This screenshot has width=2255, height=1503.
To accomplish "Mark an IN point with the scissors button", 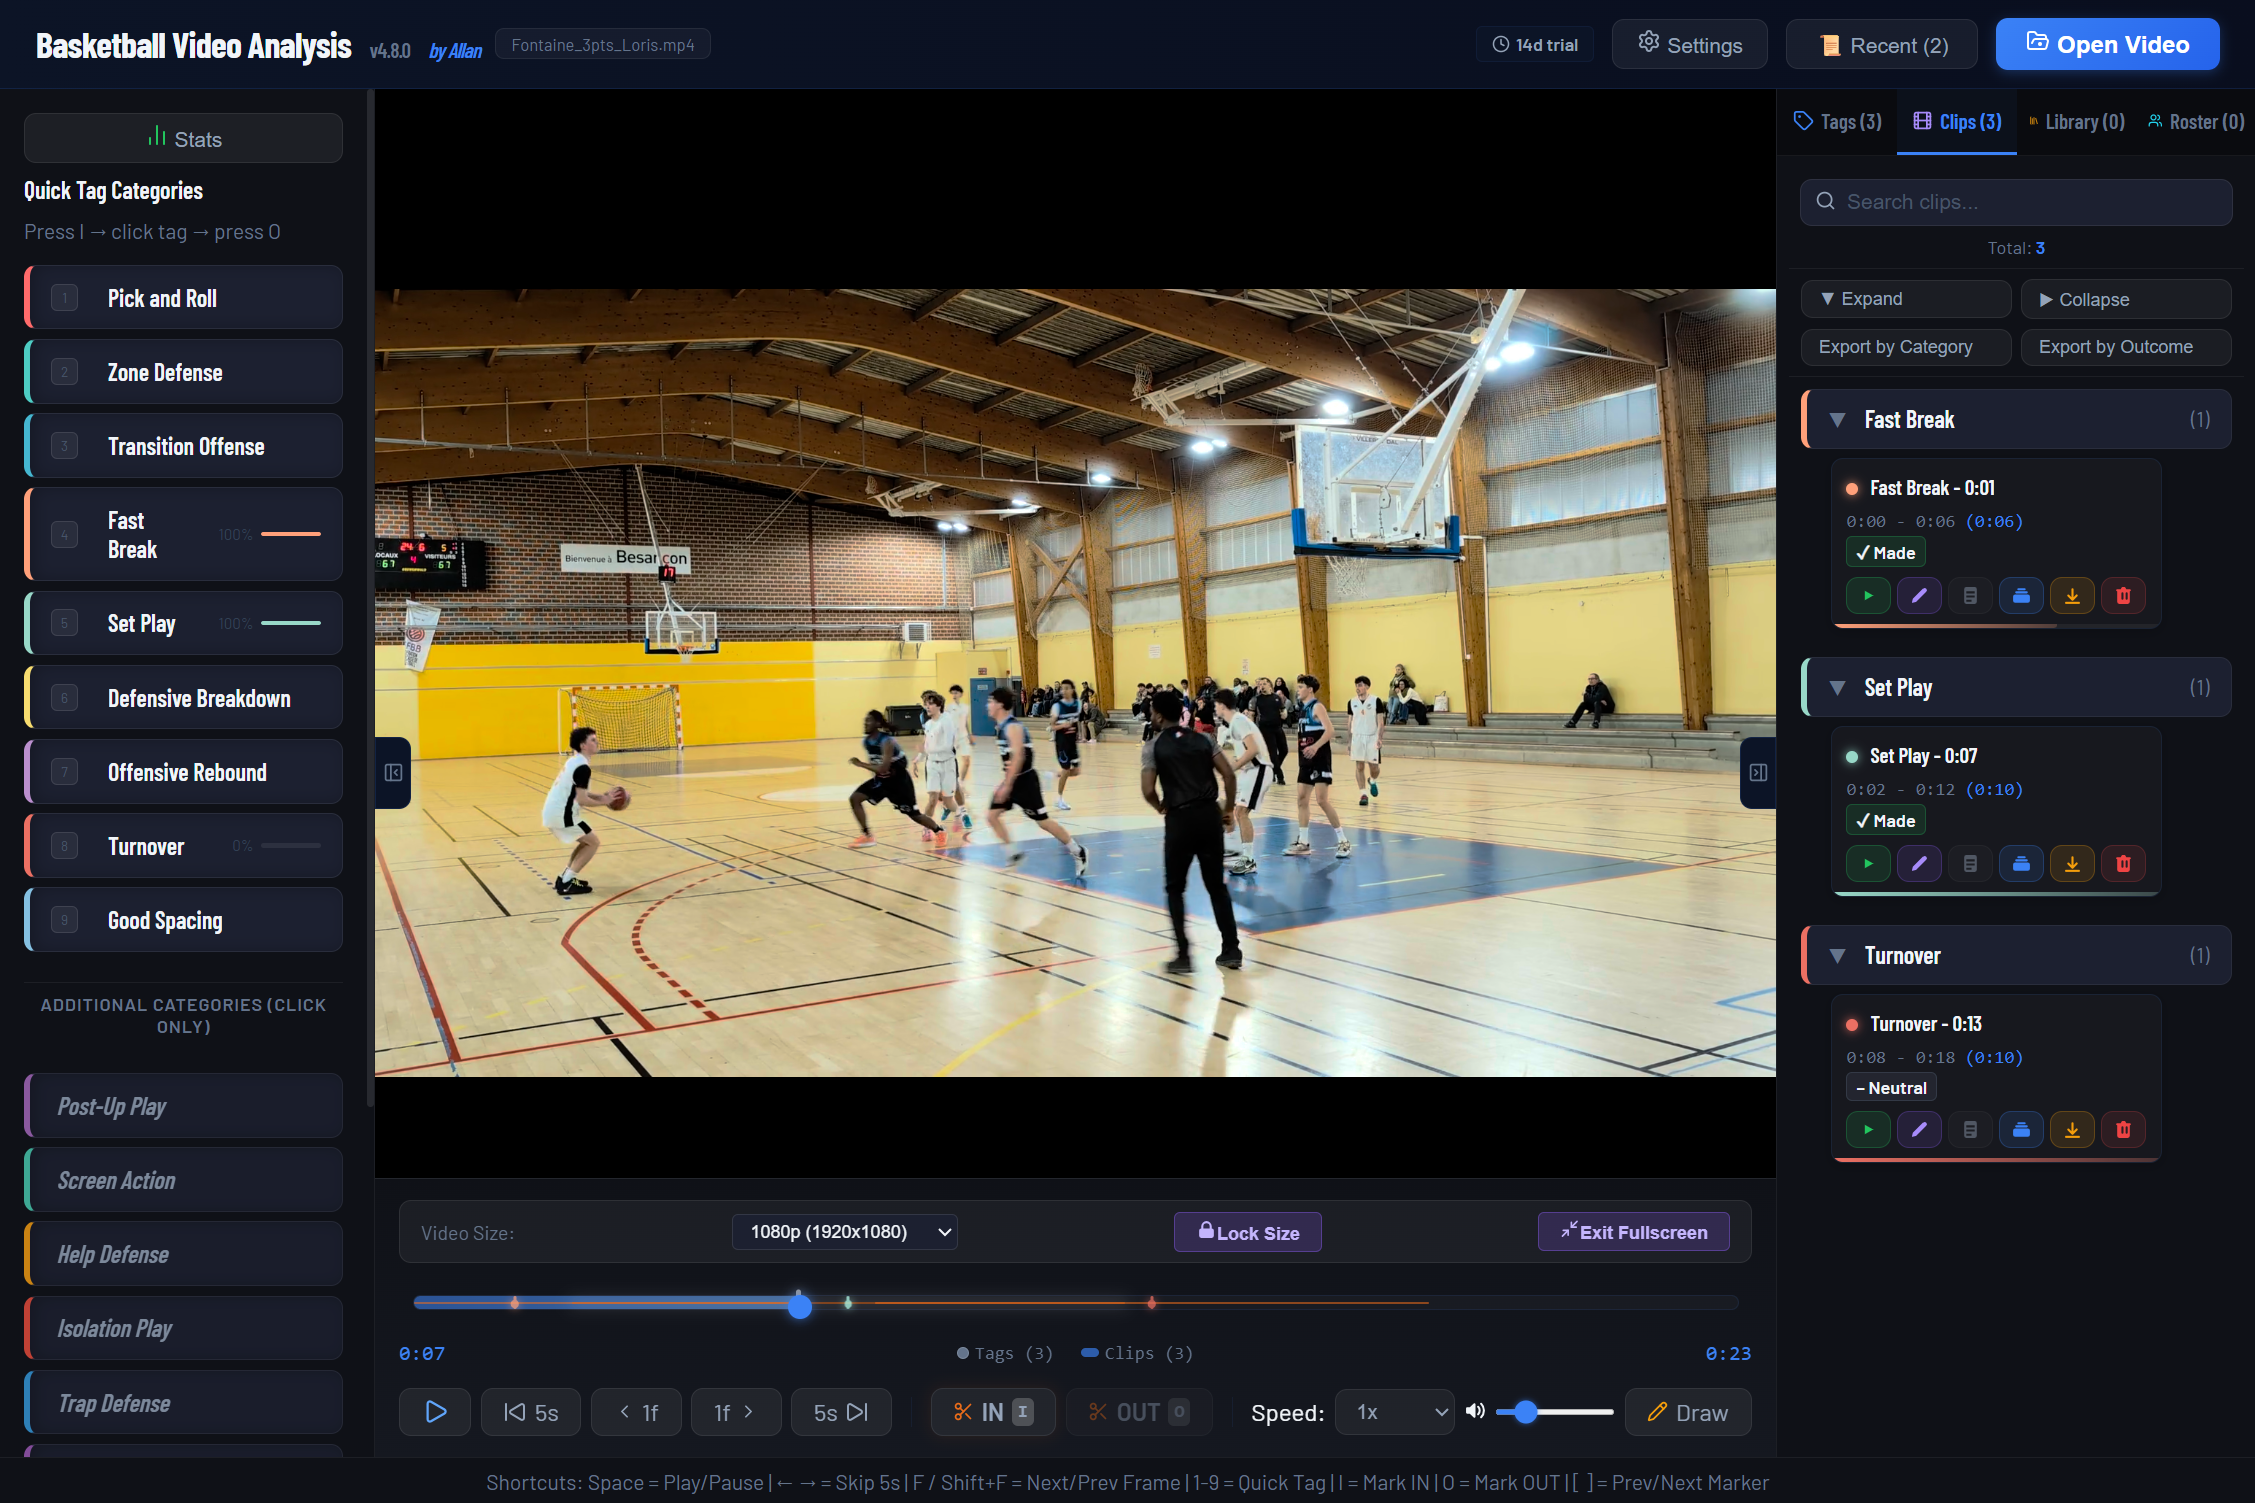I will (992, 1411).
